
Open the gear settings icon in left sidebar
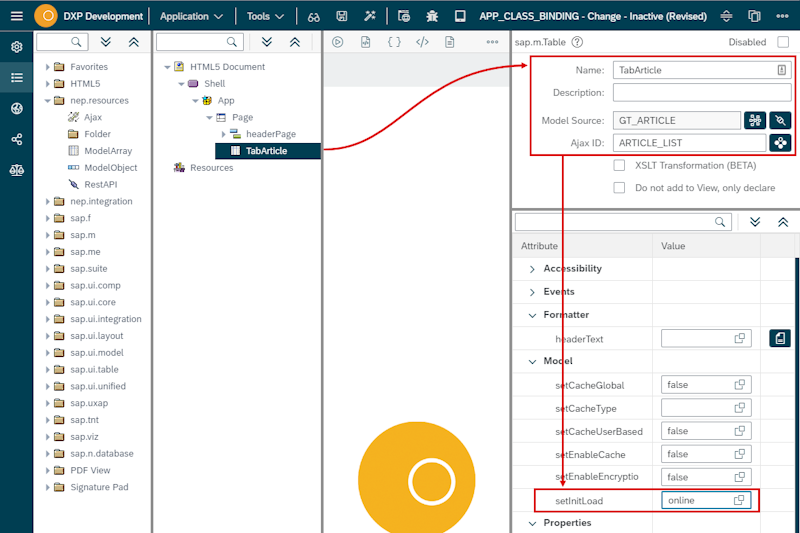tap(16, 47)
